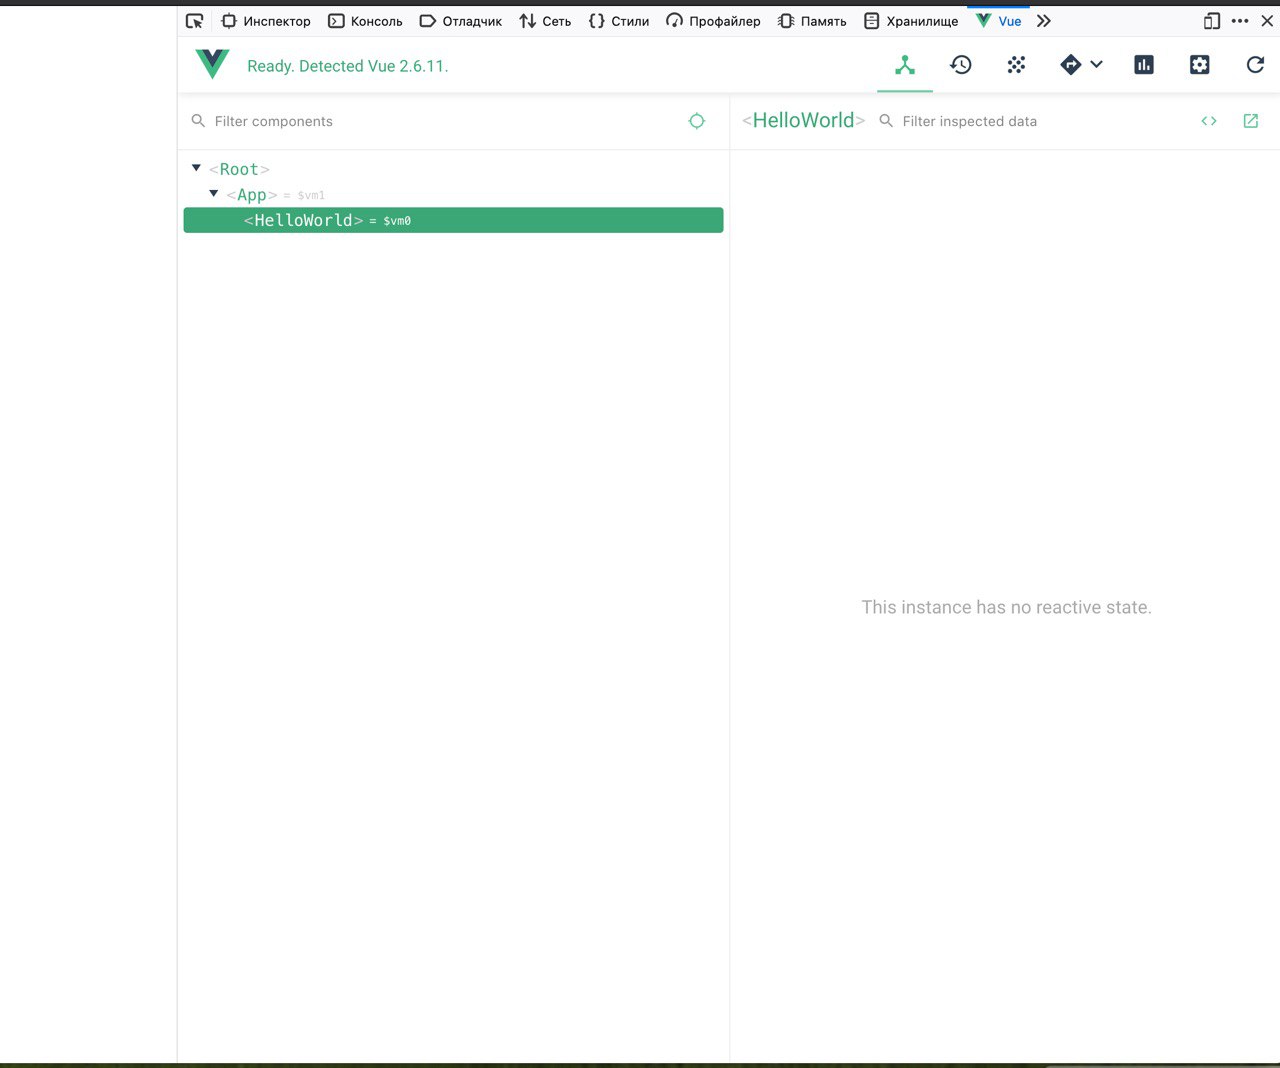Open the Хранилище tab
This screenshot has height=1068, width=1280.
click(x=911, y=21)
